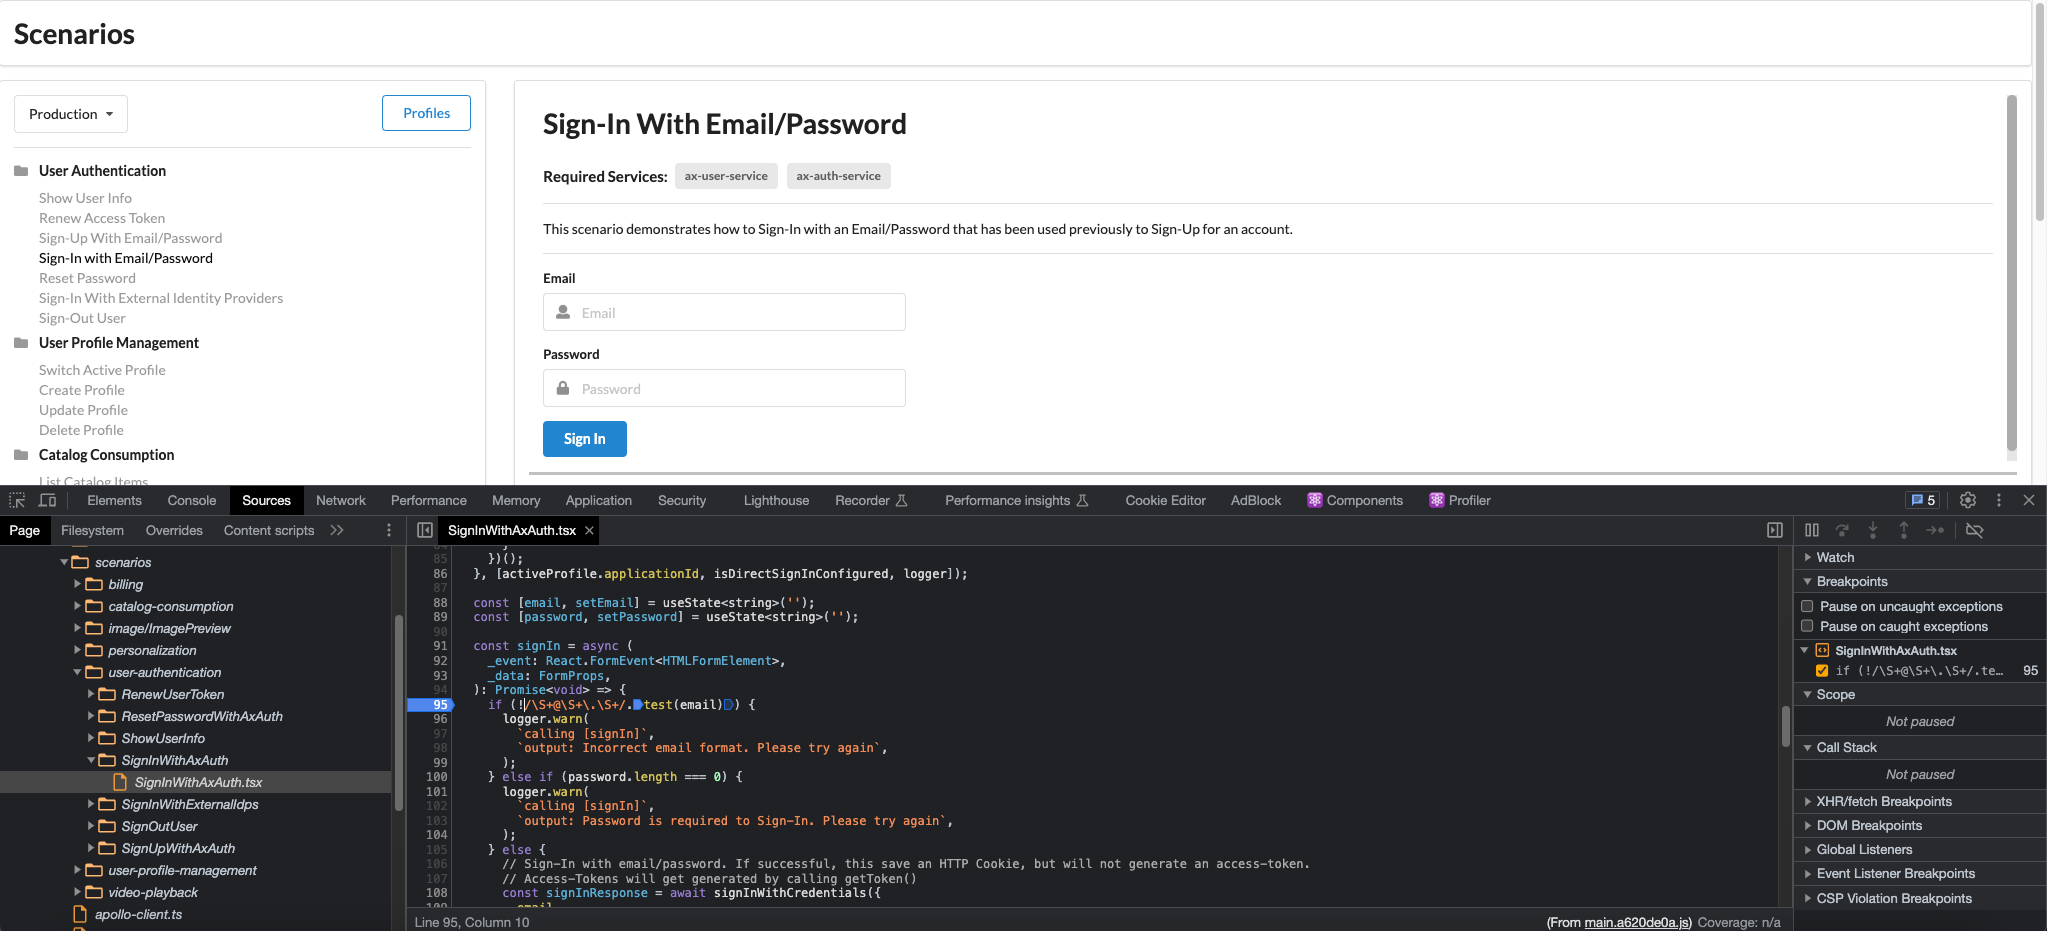Open the Production environment dropdown
The height and width of the screenshot is (931, 2047).
(70, 113)
